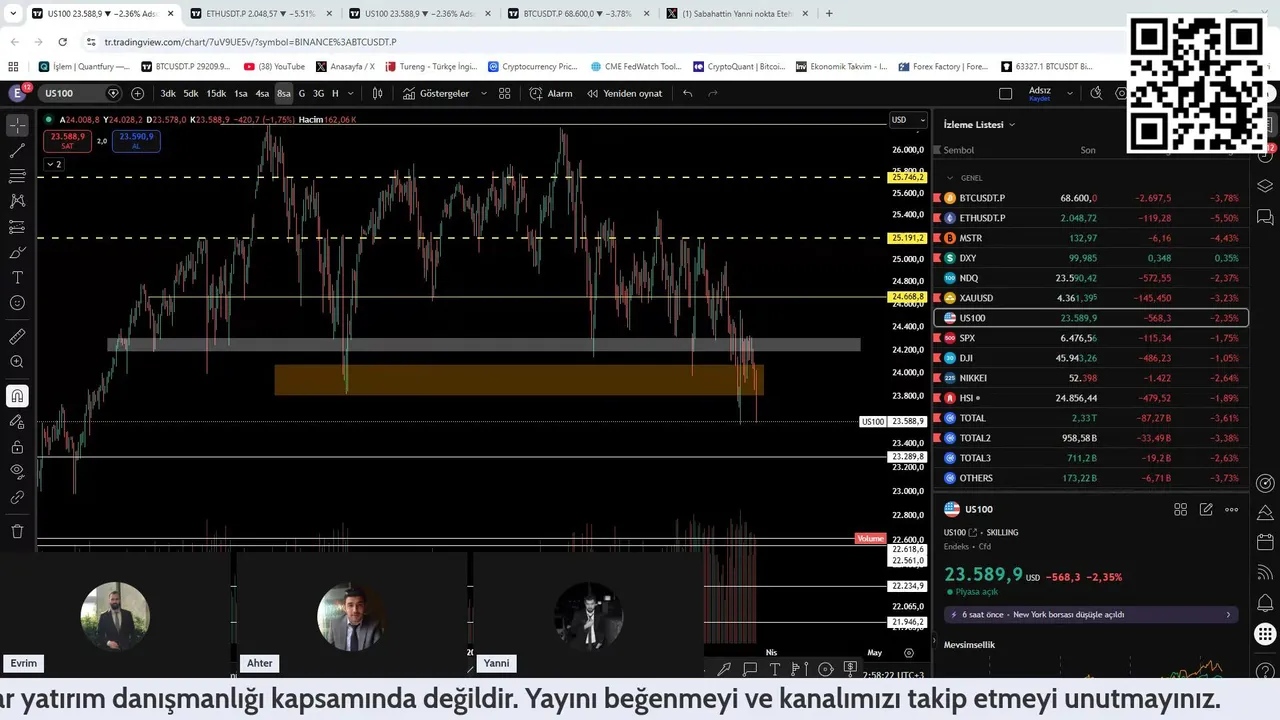Viewport: 1280px width, 720px height.
Task: Select the ruler measure tool
Action: click(x=17, y=337)
